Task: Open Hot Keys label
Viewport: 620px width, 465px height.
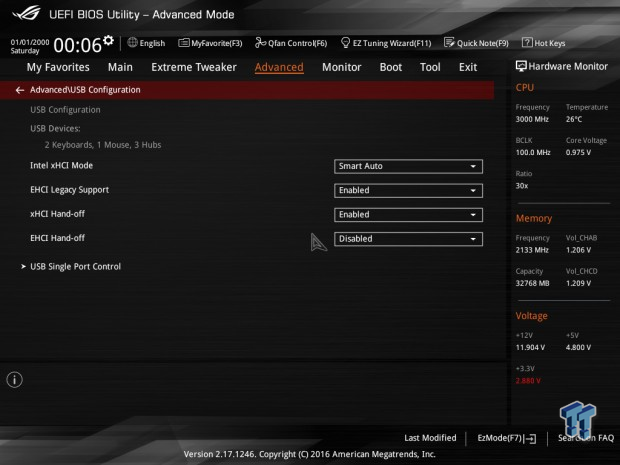Action: pyautogui.click(x=550, y=43)
